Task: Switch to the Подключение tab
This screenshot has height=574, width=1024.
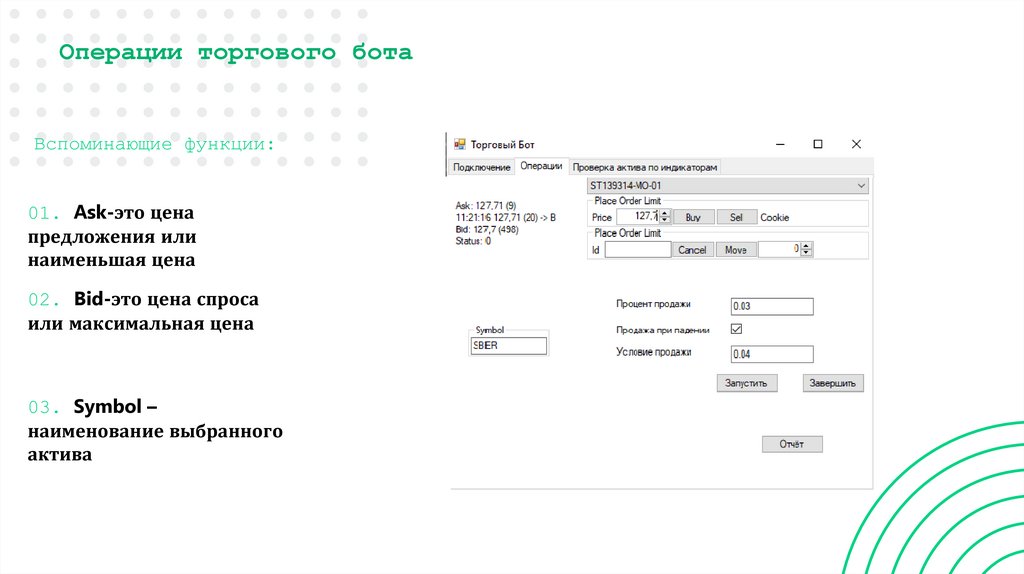Action: click(481, 167)
